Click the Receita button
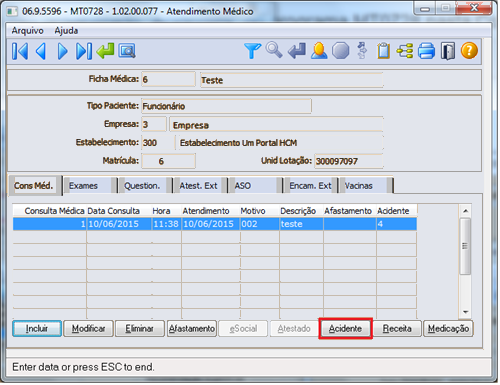Screen dimensions: 500x385 point(397,329)
